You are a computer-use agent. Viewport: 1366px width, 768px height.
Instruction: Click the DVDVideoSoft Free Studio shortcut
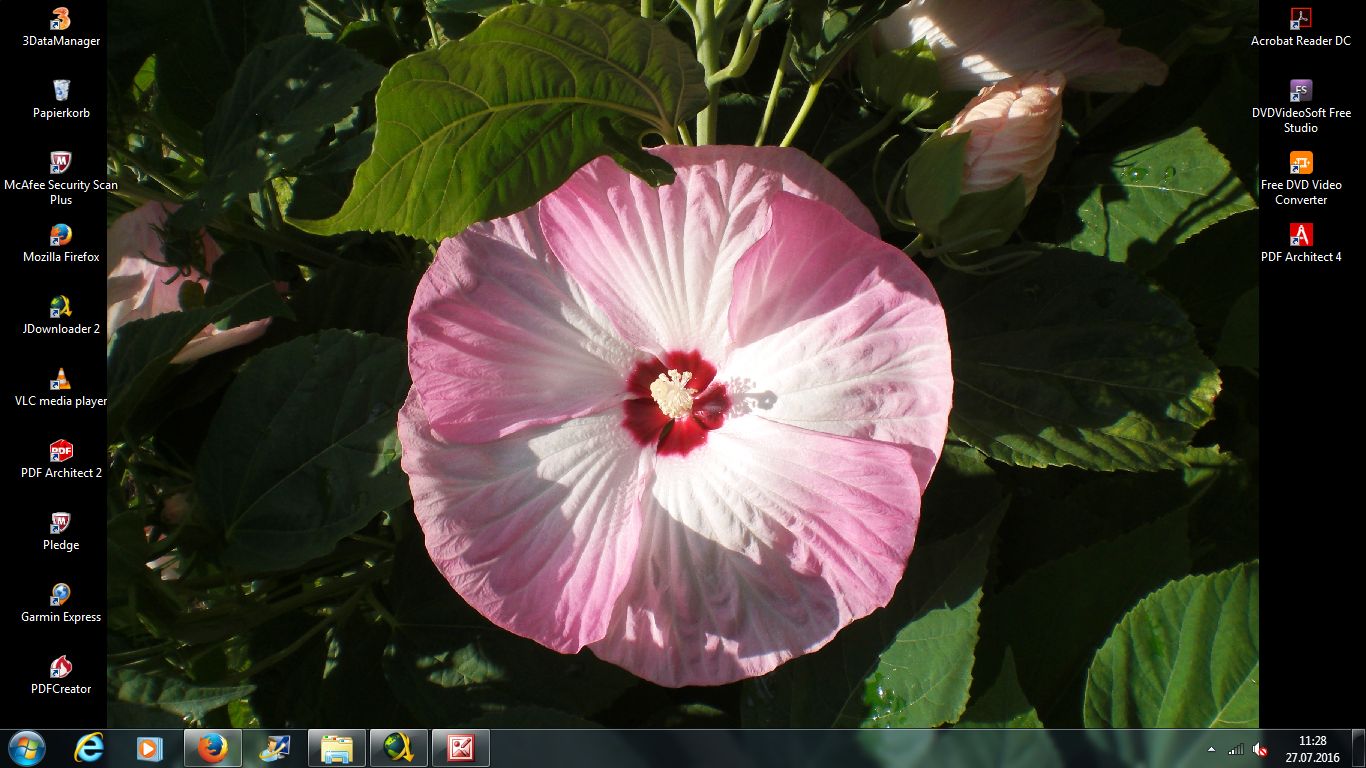(x=1300, y=91)
